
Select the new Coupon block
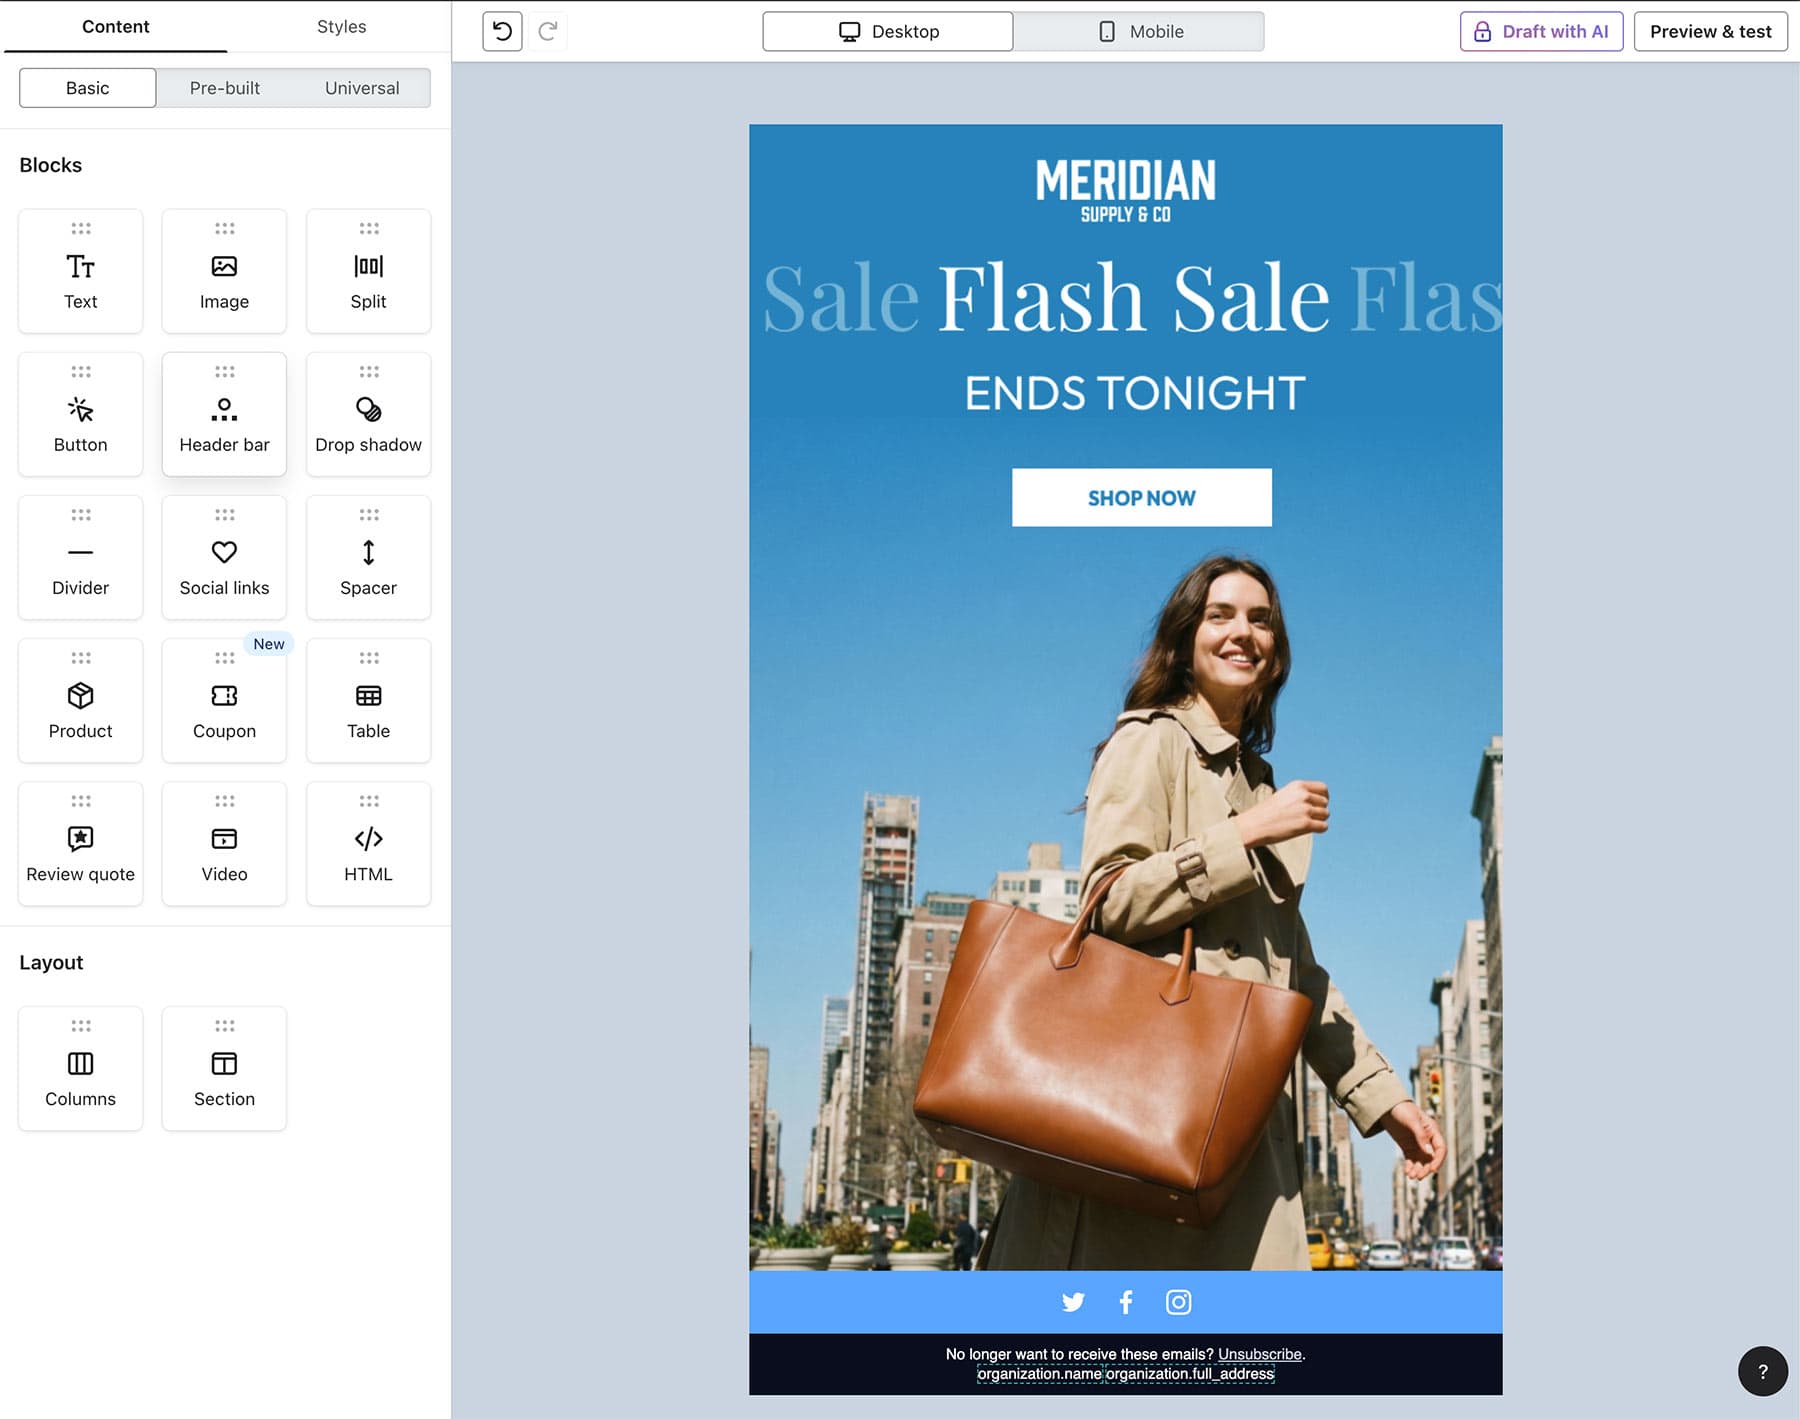pyautogui.click(x=224, y=700)
